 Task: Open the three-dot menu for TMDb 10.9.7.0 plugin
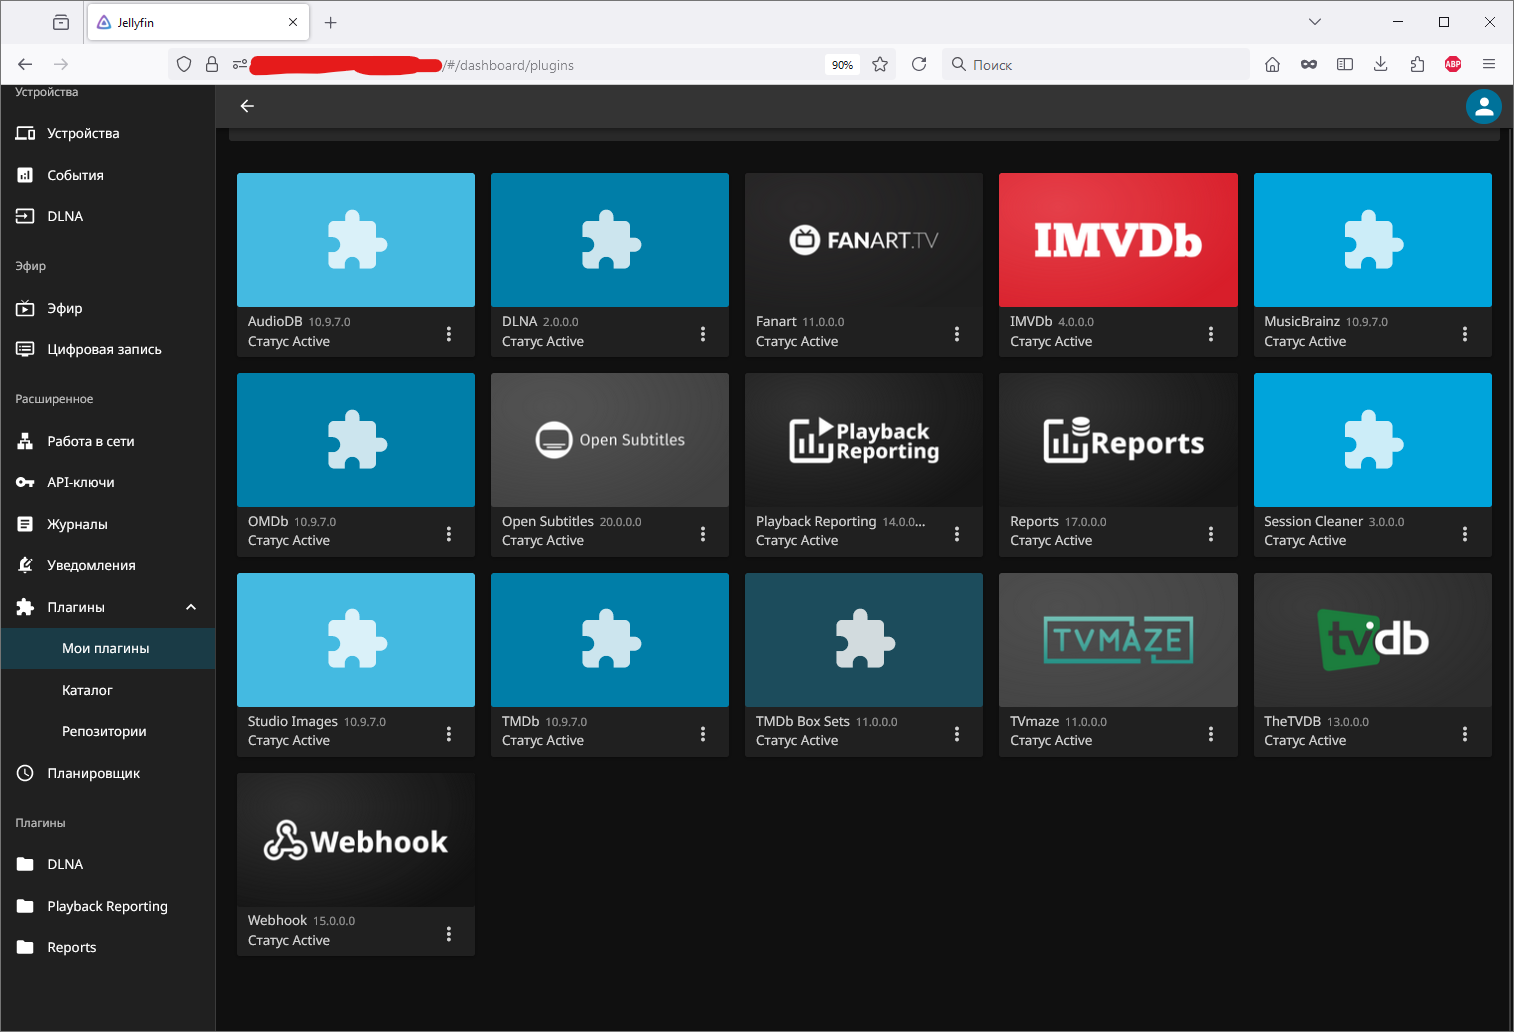(x=703, y=734)
